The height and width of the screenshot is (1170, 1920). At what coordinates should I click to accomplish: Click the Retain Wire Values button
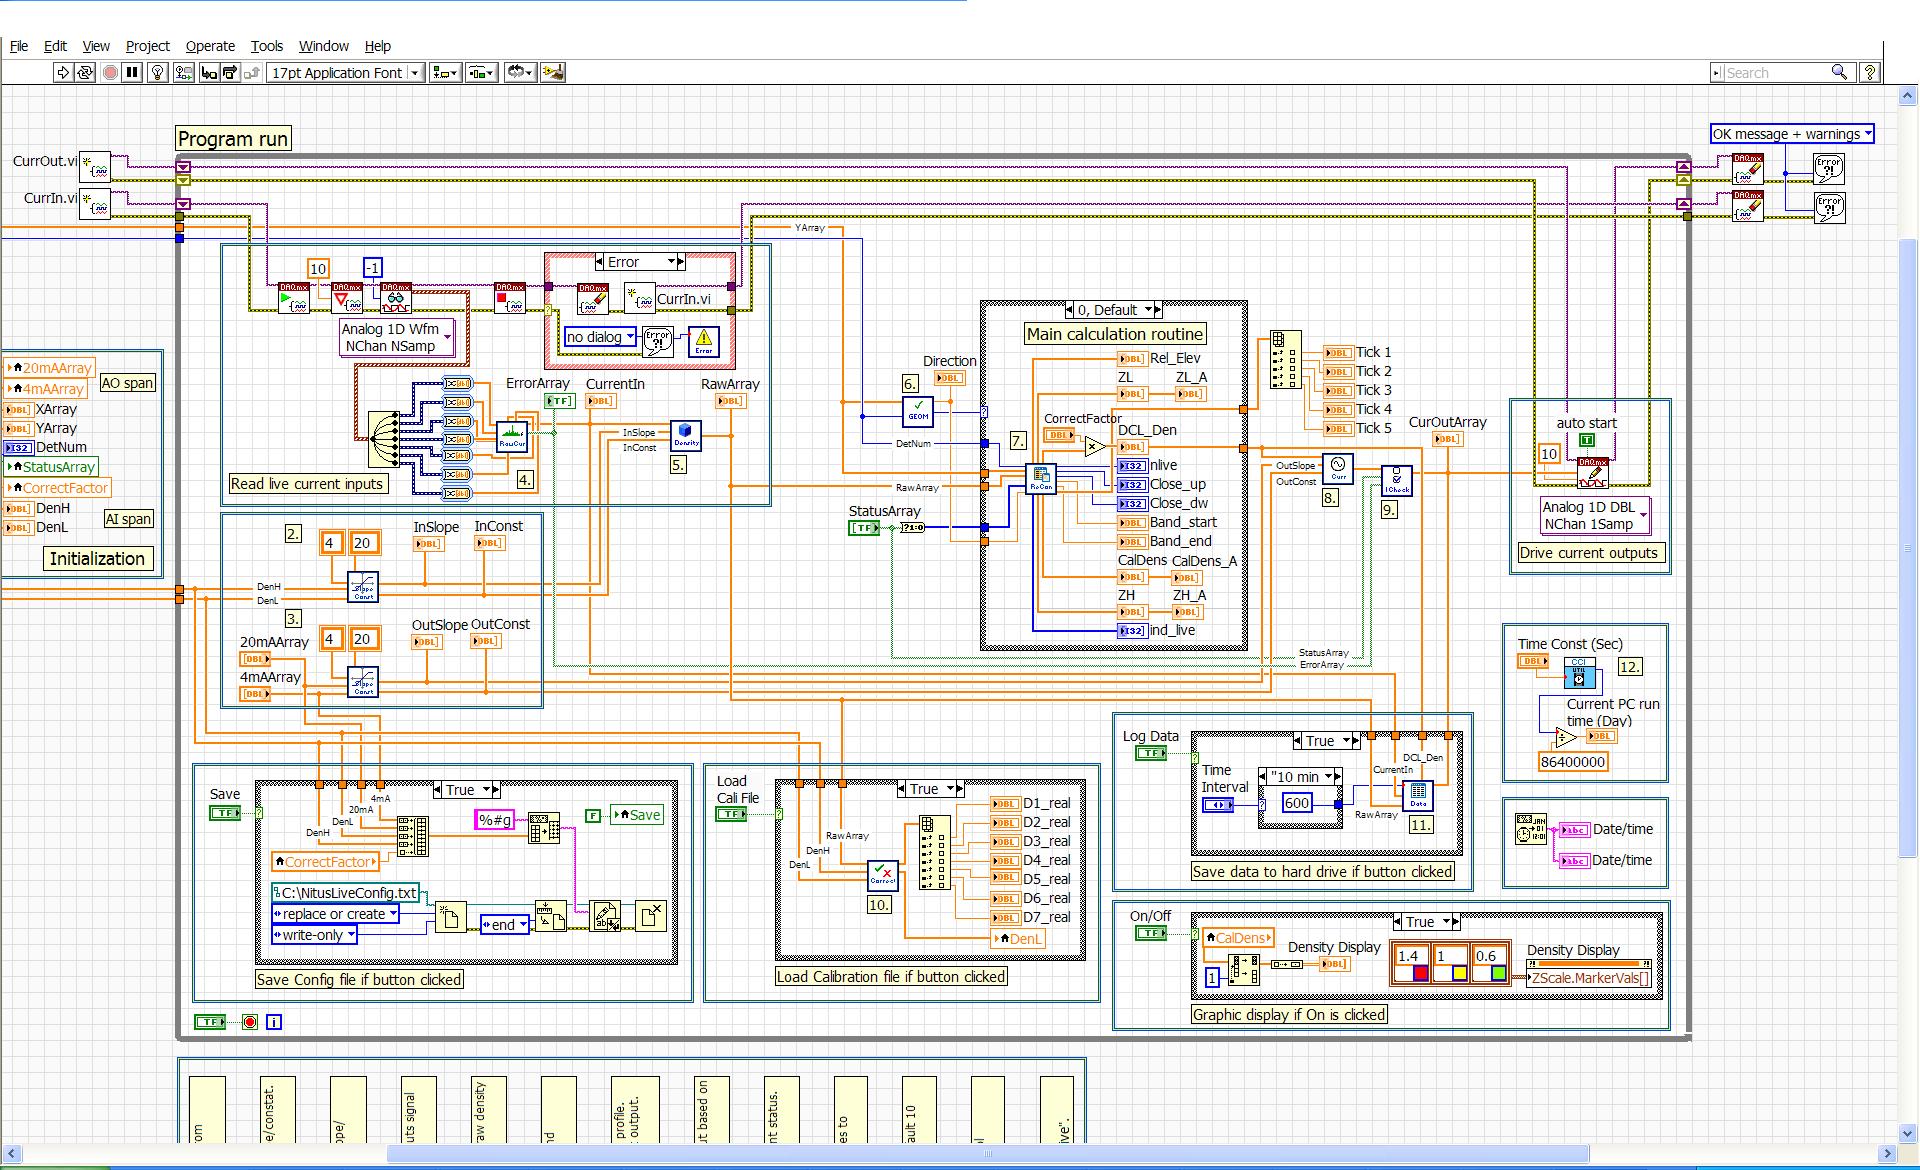[183, 72]
